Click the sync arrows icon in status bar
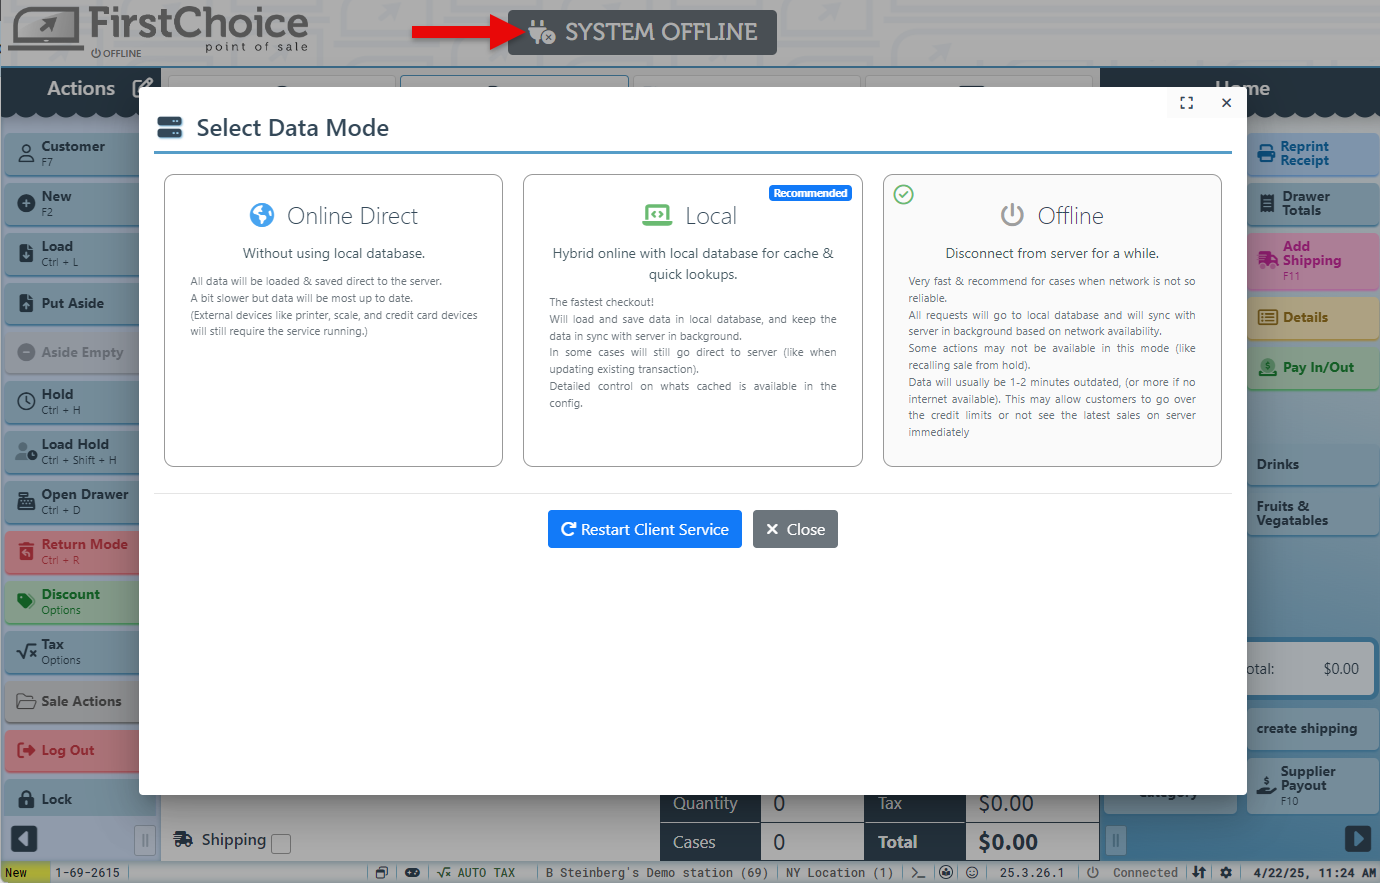 point(1199,872)
